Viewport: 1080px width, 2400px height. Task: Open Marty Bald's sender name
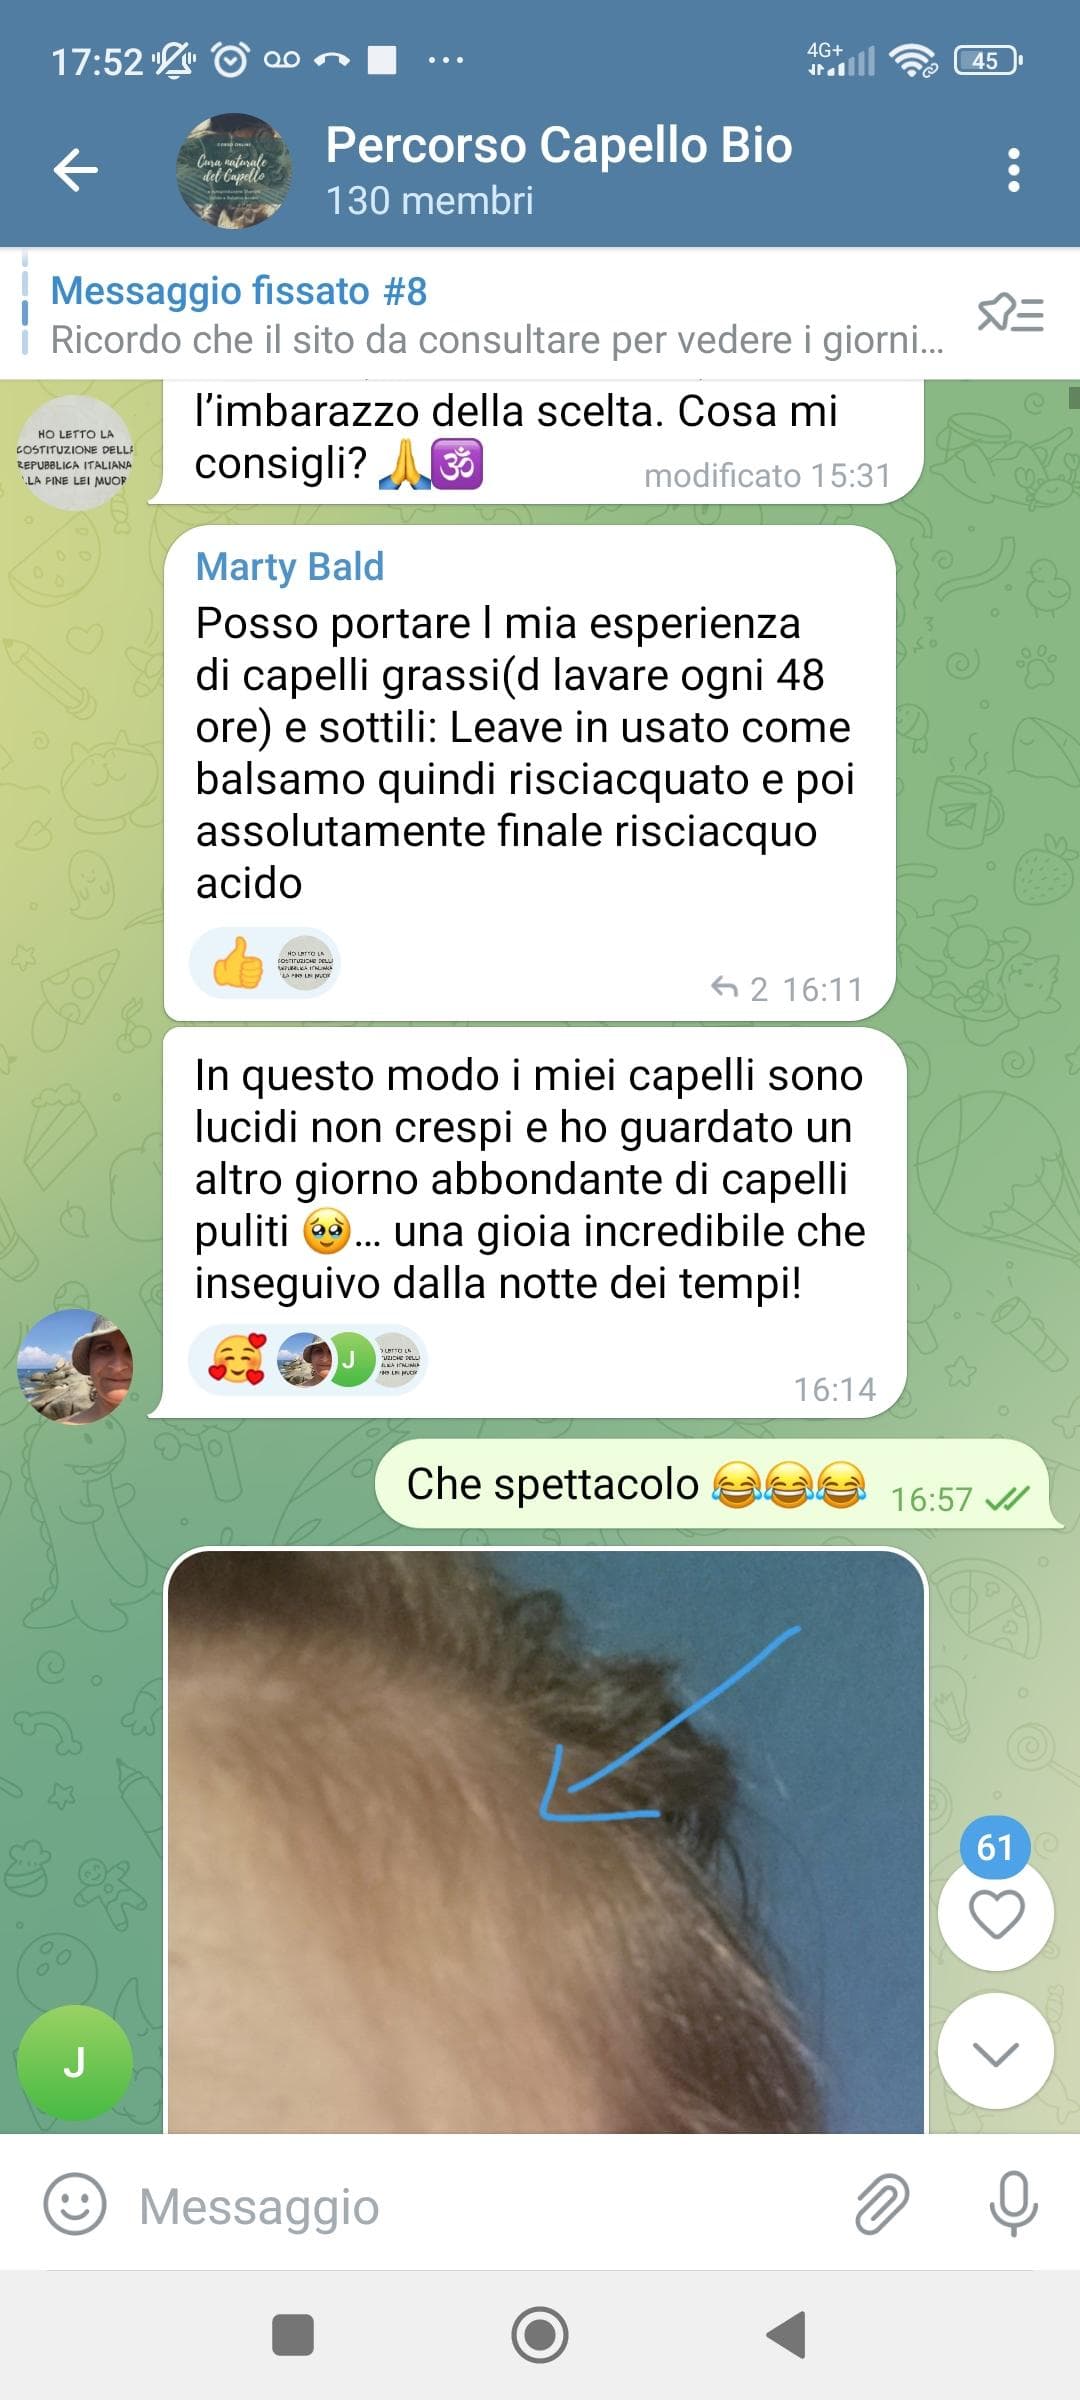[x=290, y=567]
